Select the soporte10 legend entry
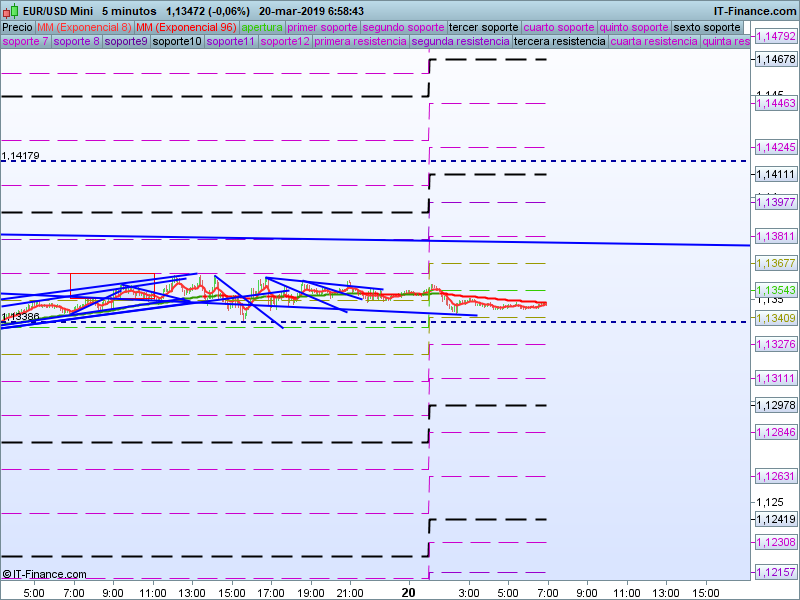 point(177,42)
